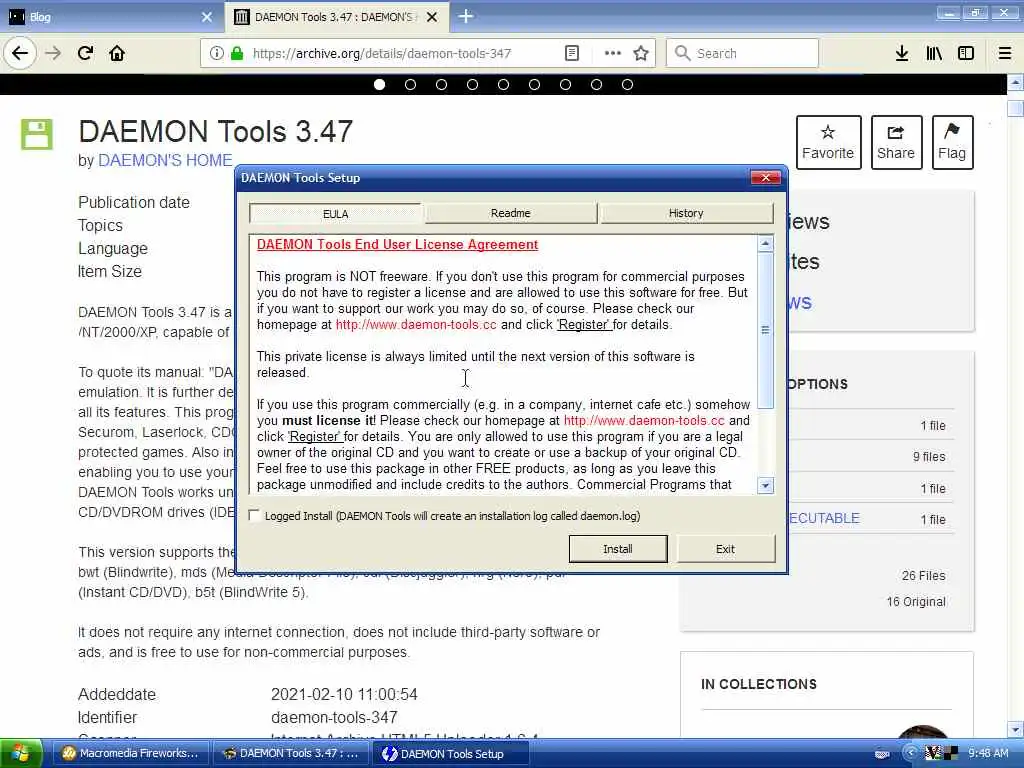
Task: Open the hamburger application menu
Action: click(x=1005, y=53)
